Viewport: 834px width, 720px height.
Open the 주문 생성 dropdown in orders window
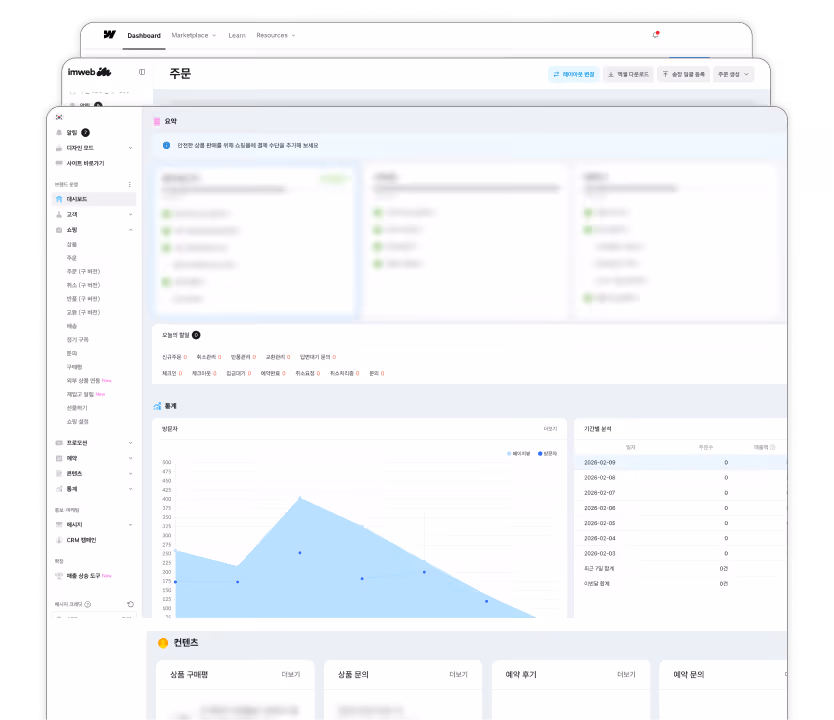pos(733,74)
